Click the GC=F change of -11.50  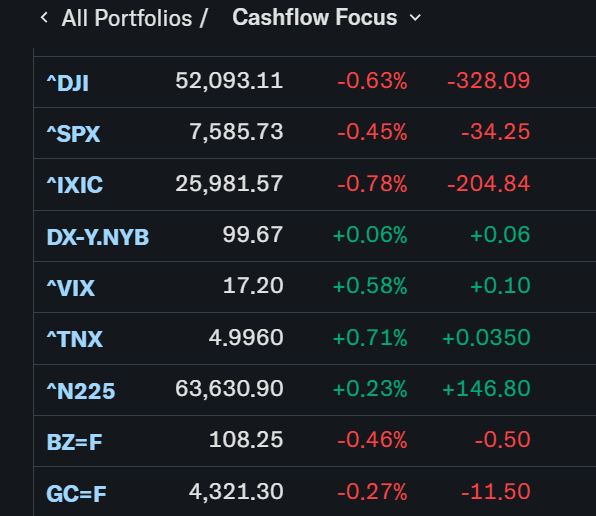point(496,491)
